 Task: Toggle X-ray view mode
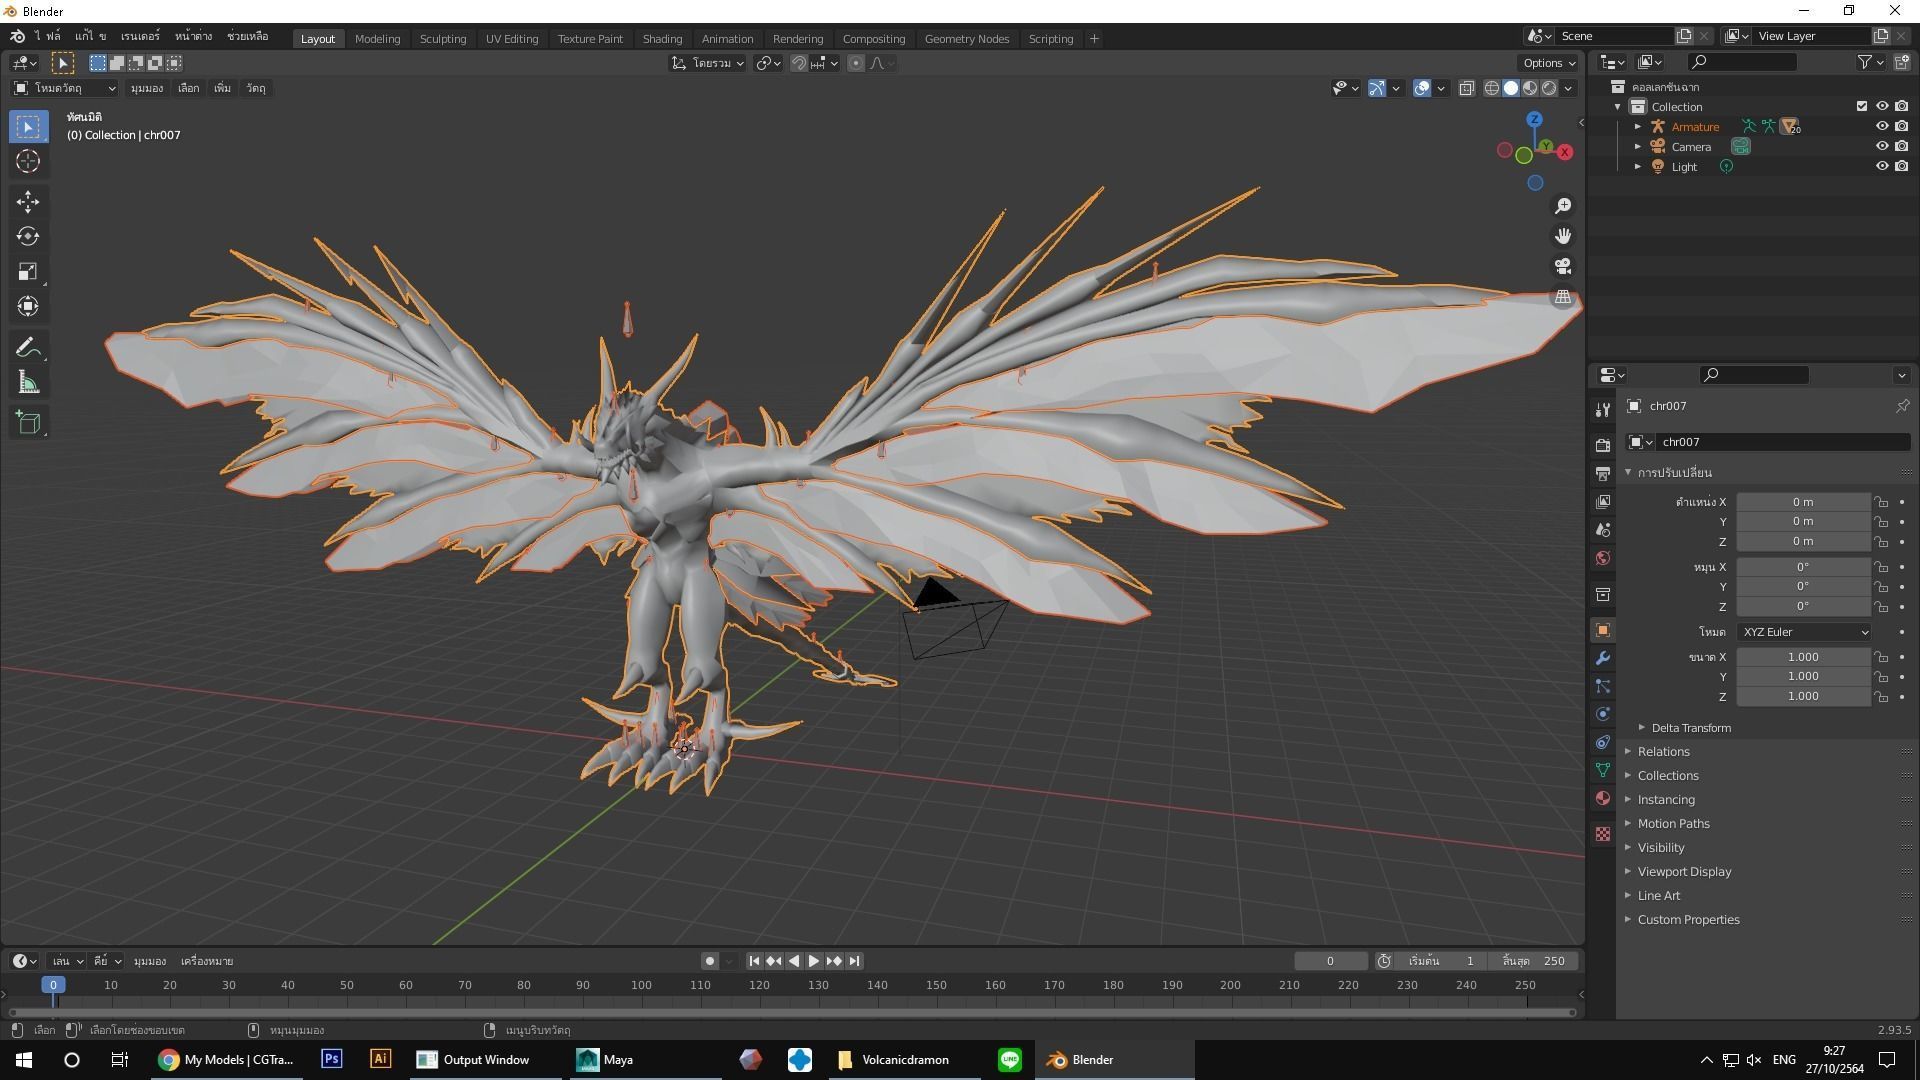[1467, 88]
